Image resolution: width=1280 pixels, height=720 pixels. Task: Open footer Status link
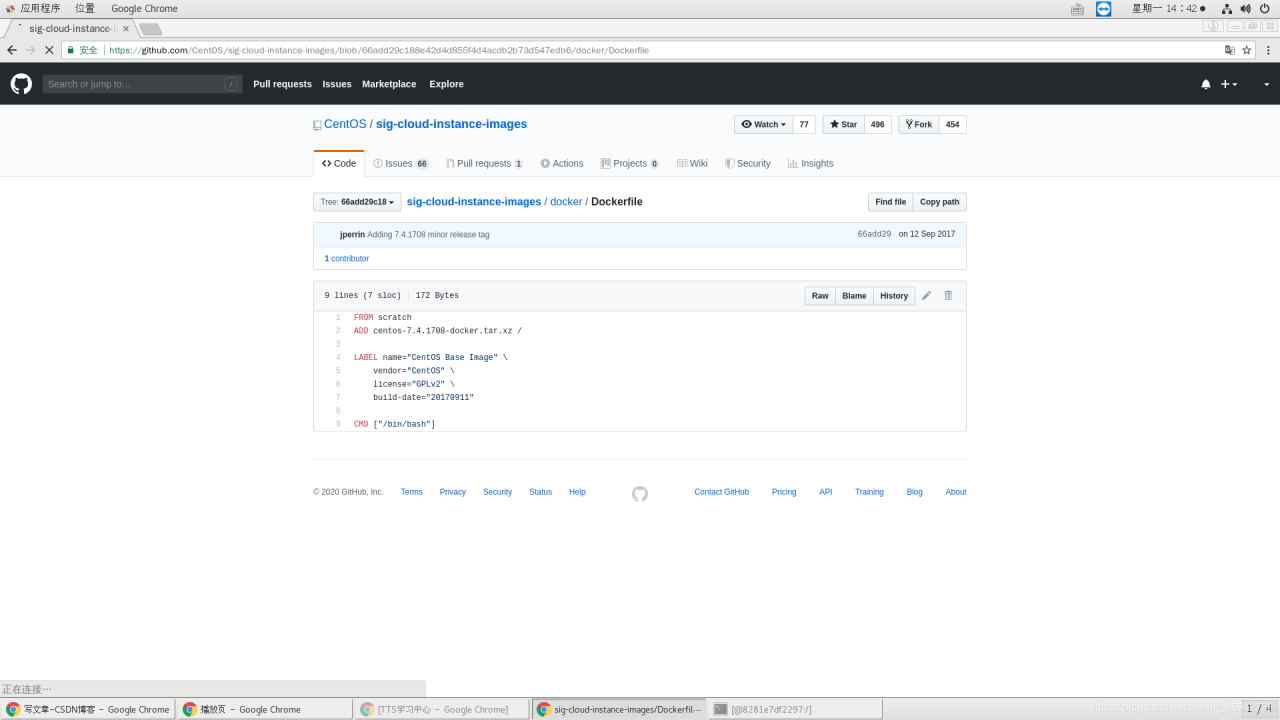(x=541, y=492)
